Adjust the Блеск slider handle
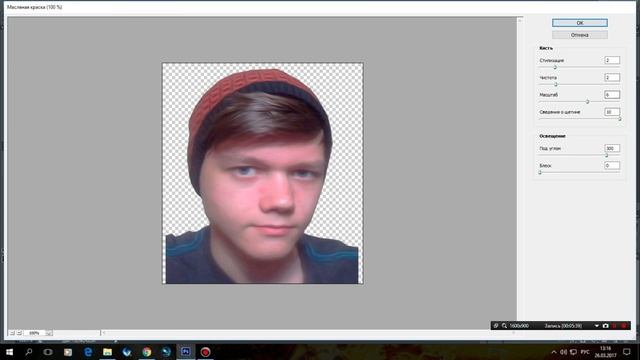 pyautogui.click(x=540, y=173)
